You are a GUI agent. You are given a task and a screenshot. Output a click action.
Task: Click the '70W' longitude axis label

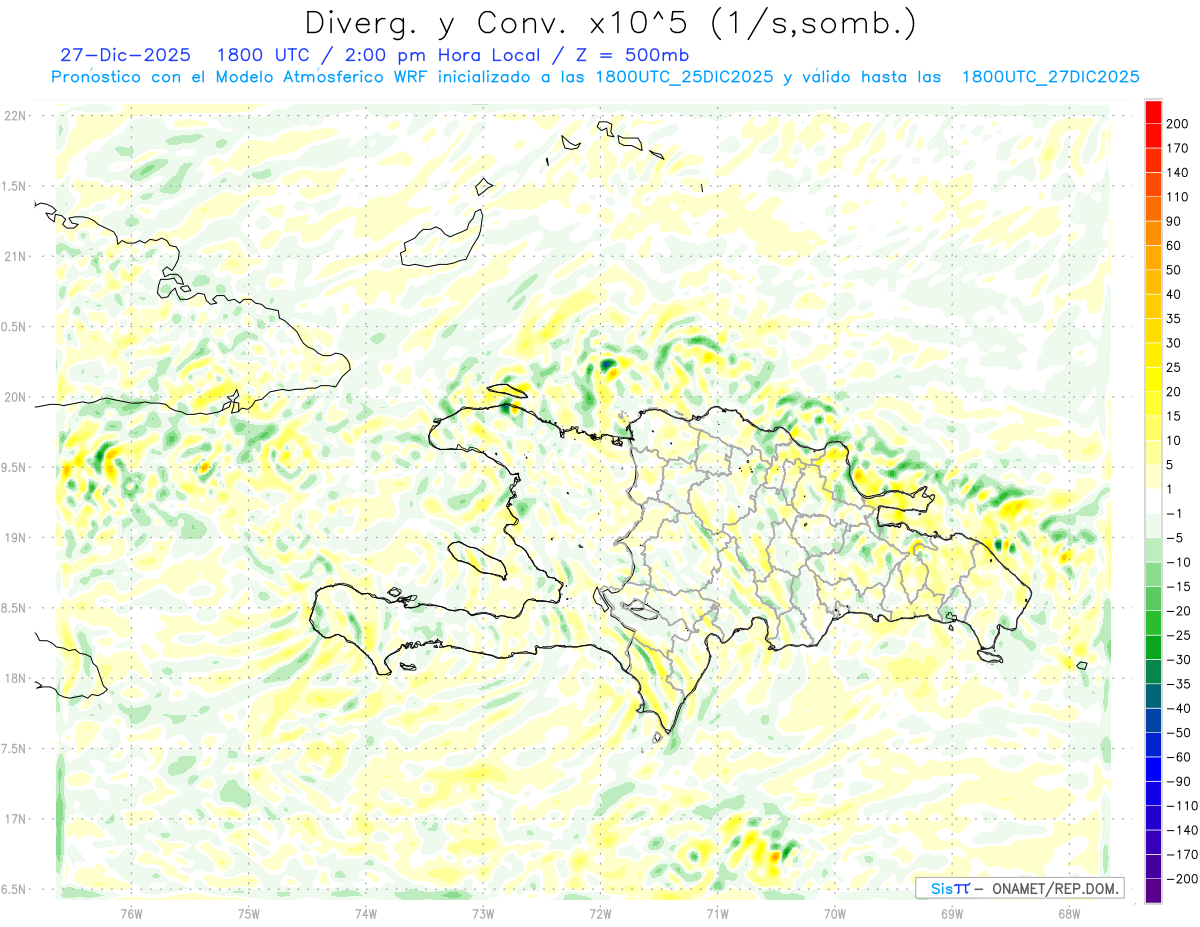tap(835, 913)
